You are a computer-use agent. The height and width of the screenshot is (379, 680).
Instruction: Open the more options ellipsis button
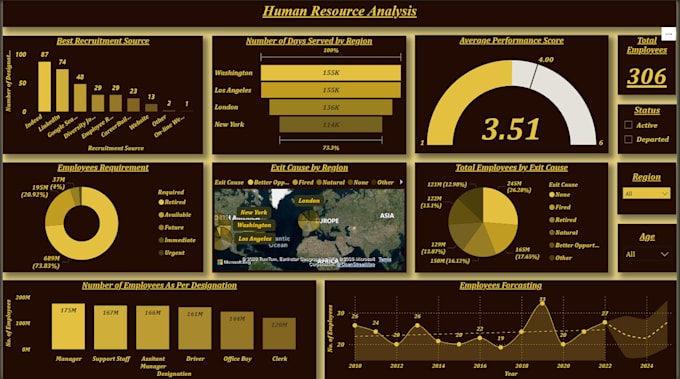pos(668,34)
